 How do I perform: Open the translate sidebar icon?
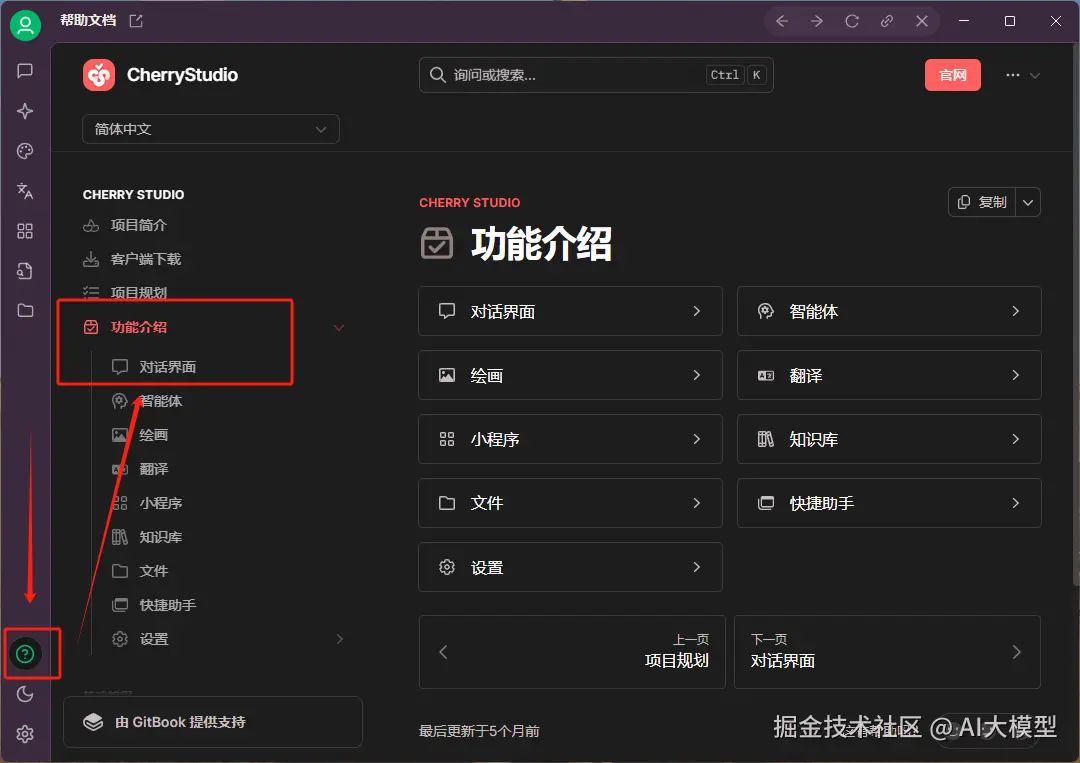coord(25,191)
